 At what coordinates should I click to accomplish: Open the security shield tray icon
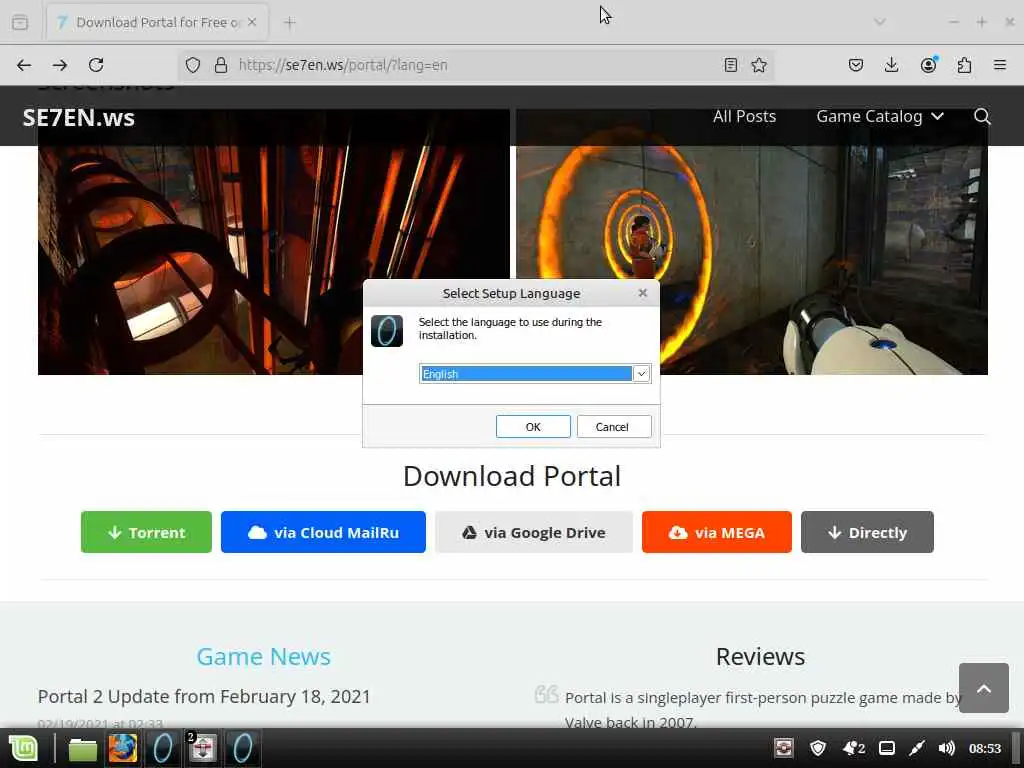[x=818, y=748]
